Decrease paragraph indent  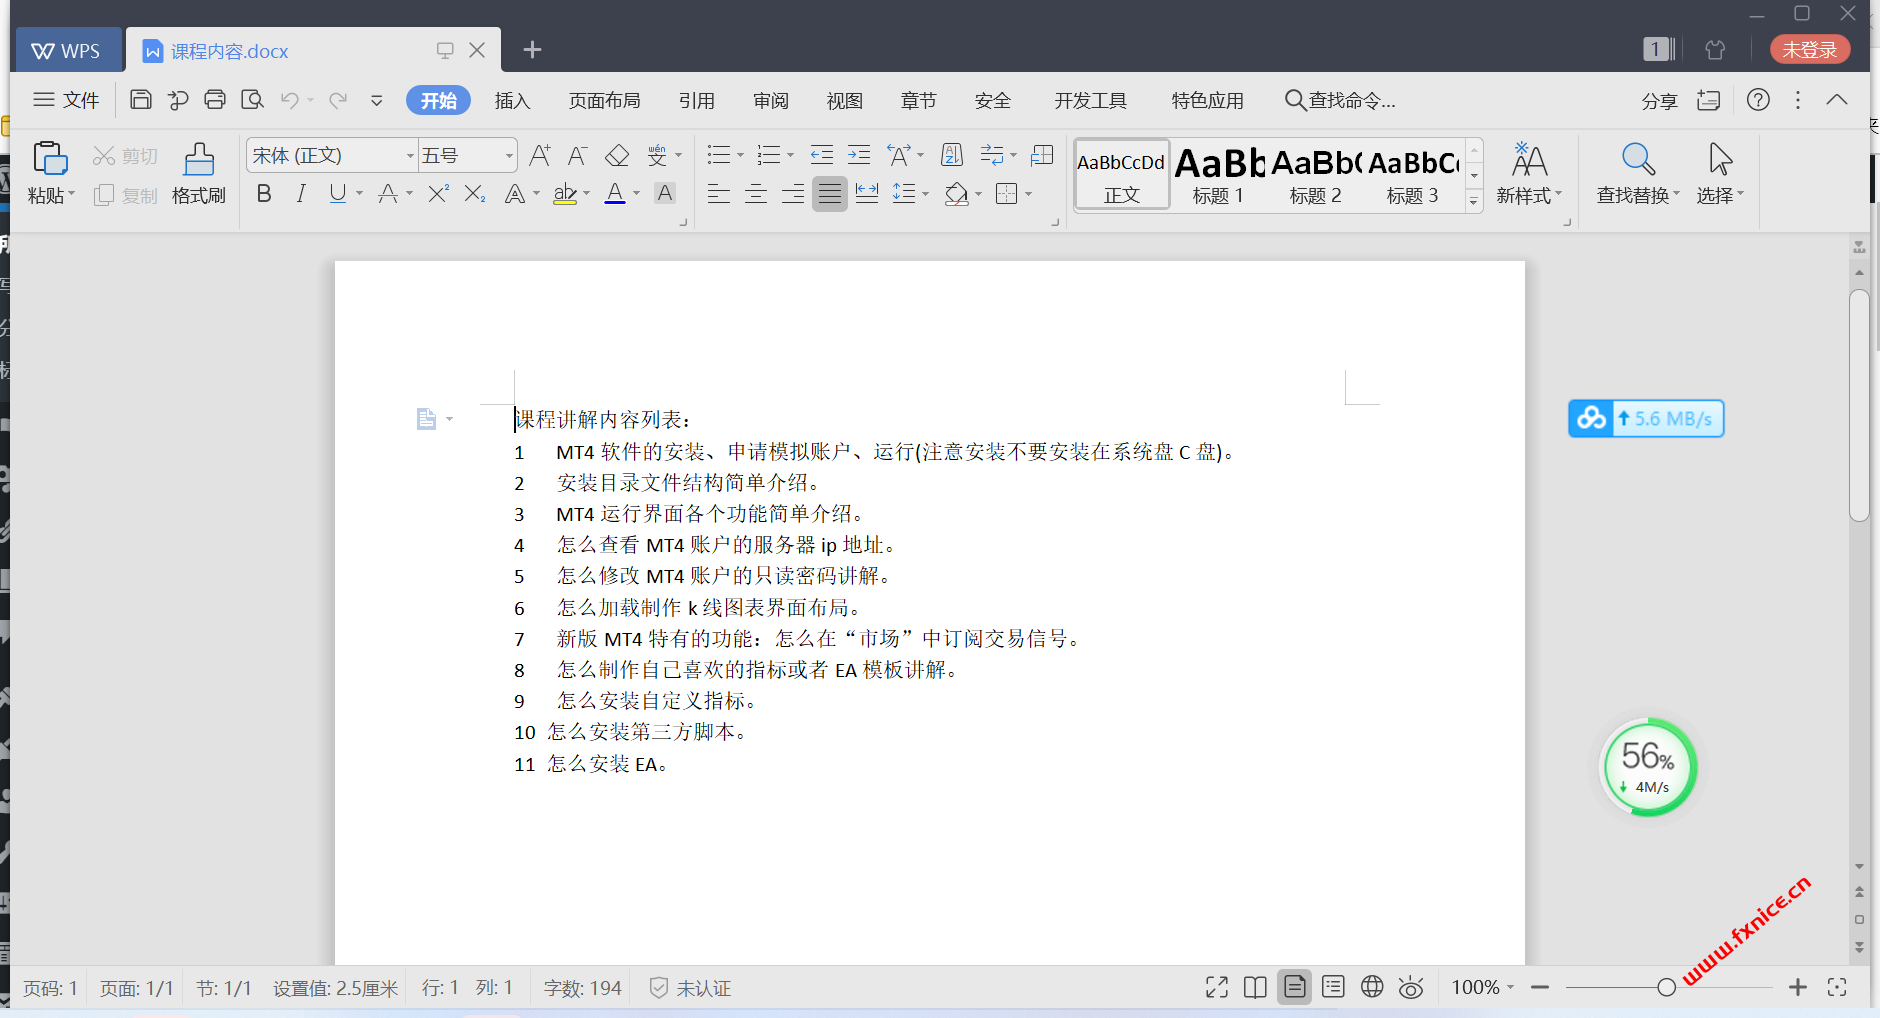(x=821, y=155)
